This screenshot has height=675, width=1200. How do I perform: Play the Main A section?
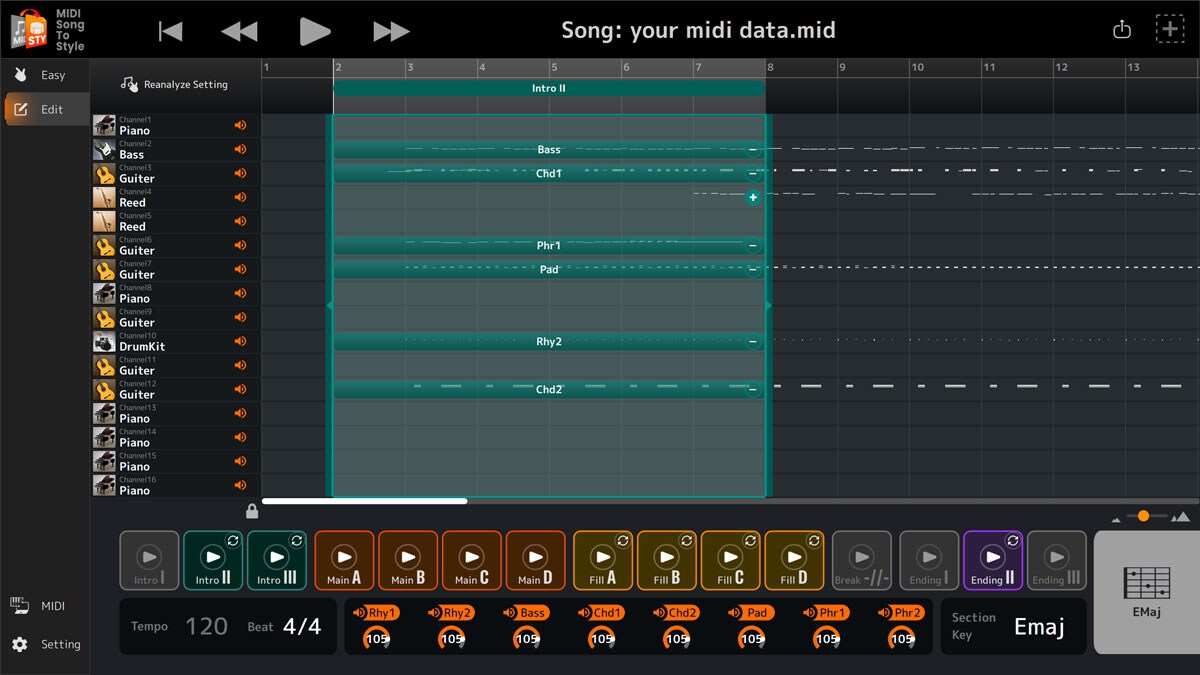click(344, 560)
